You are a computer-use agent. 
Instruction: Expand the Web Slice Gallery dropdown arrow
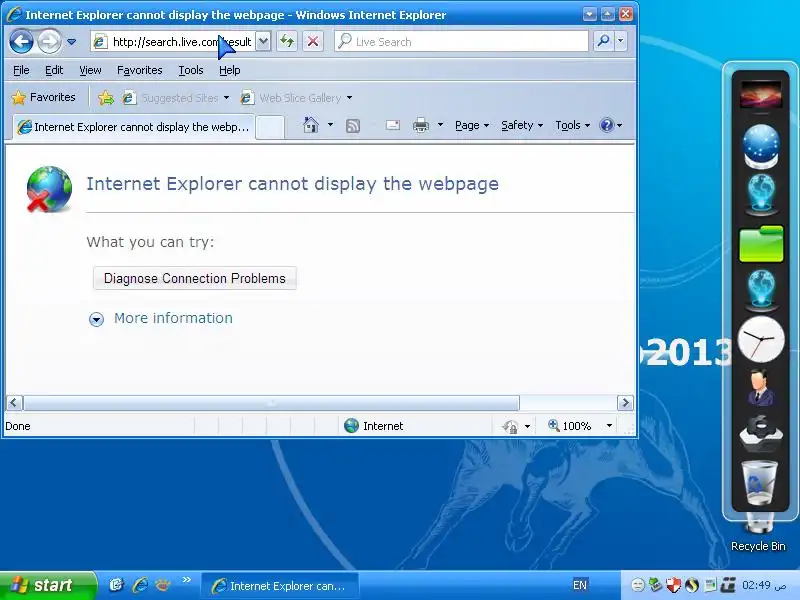pos(349,97)
